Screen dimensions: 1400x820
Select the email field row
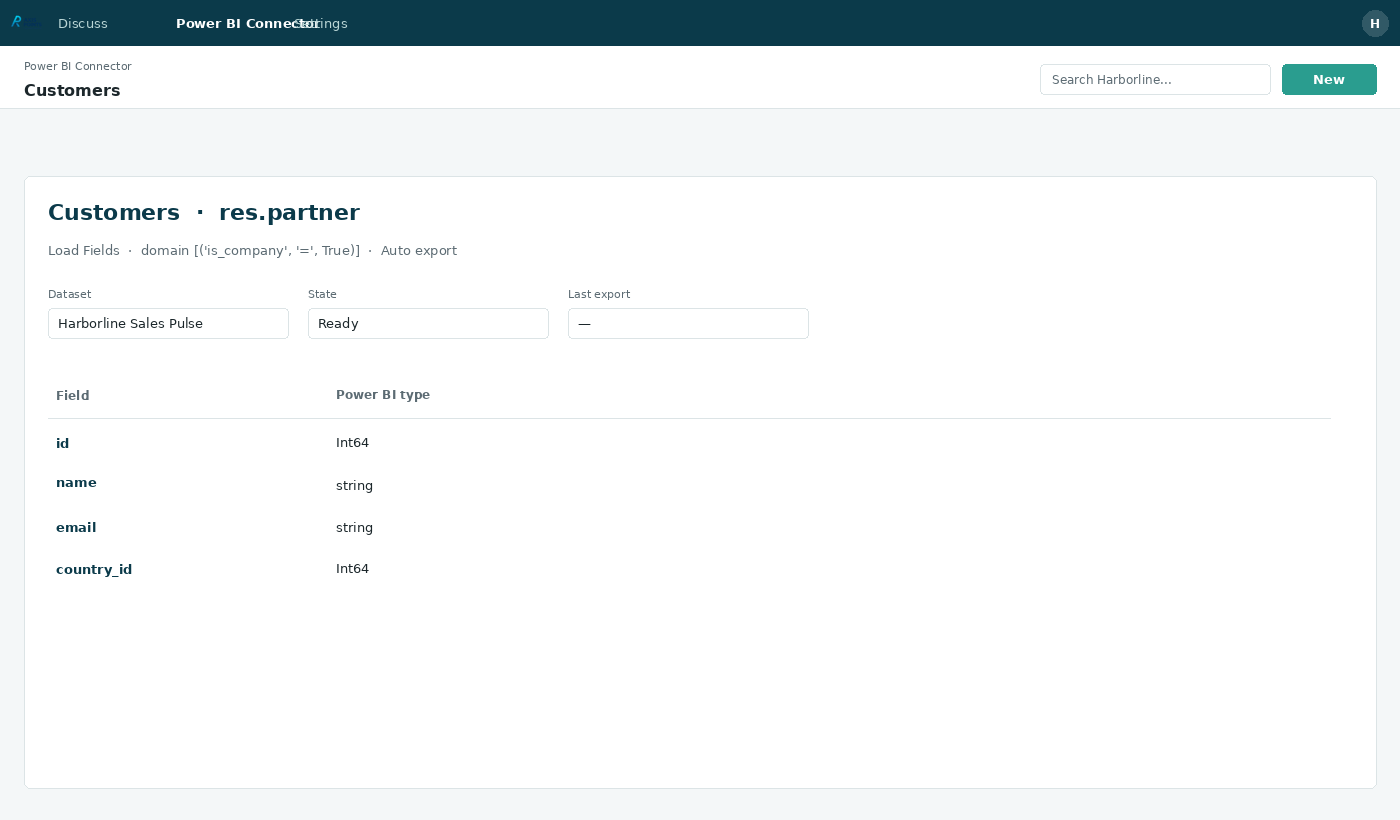(689, 527)
